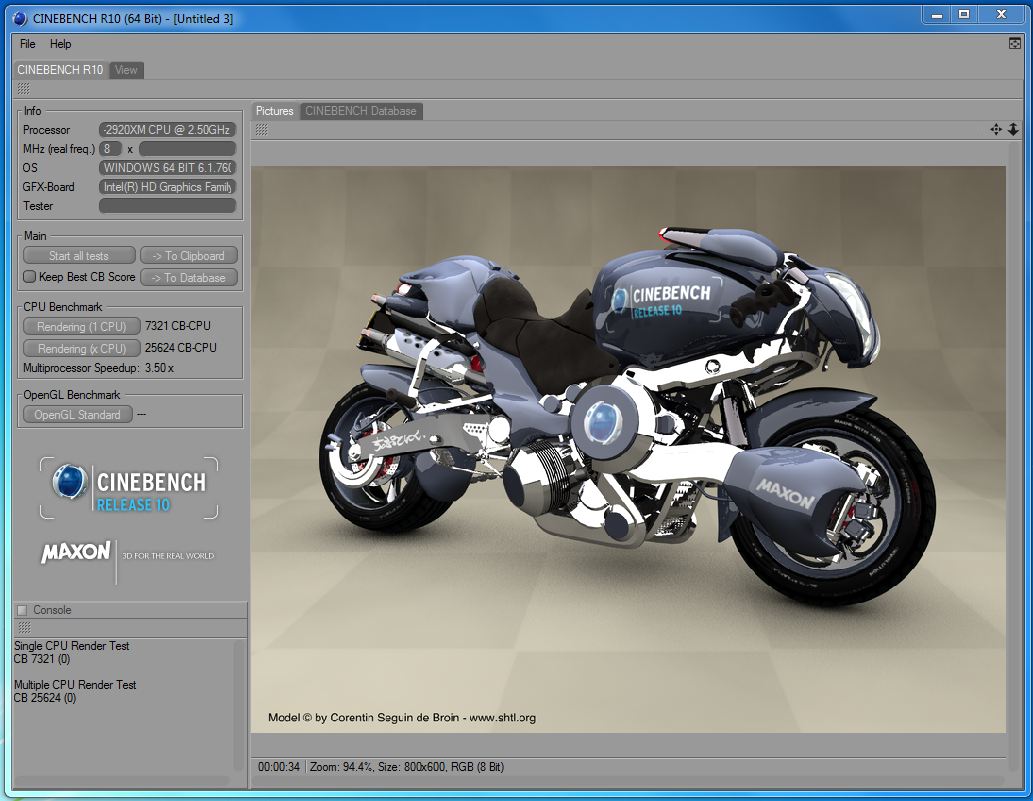Click the CINEBENCH Release 10 logo
The image size is (1033, 801).
coord(129,488)
